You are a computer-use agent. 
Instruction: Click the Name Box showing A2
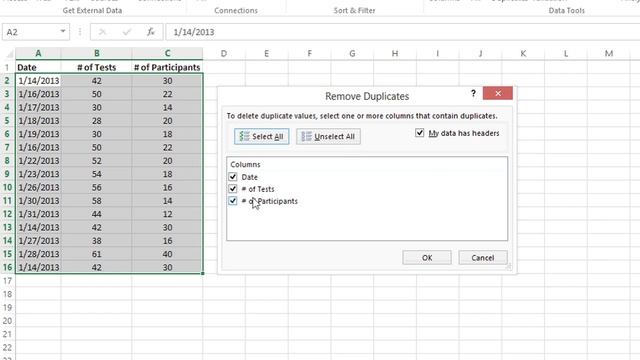[31, 32]
